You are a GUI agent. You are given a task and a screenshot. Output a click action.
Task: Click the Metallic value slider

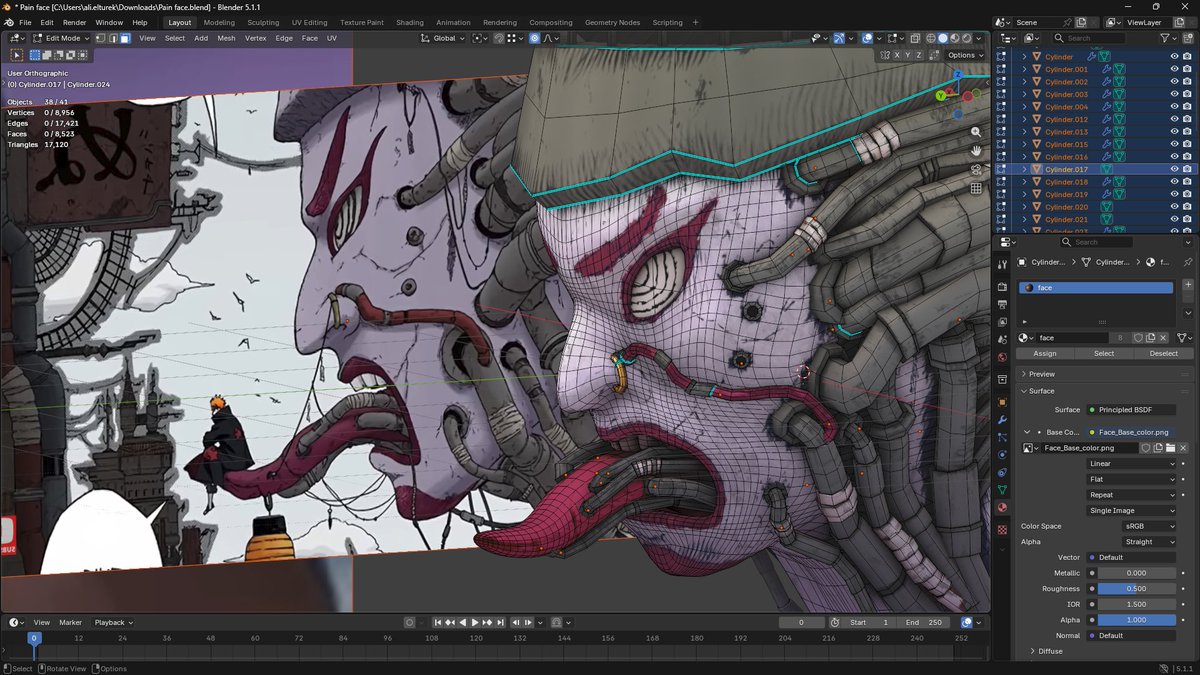coord(1137,573)
